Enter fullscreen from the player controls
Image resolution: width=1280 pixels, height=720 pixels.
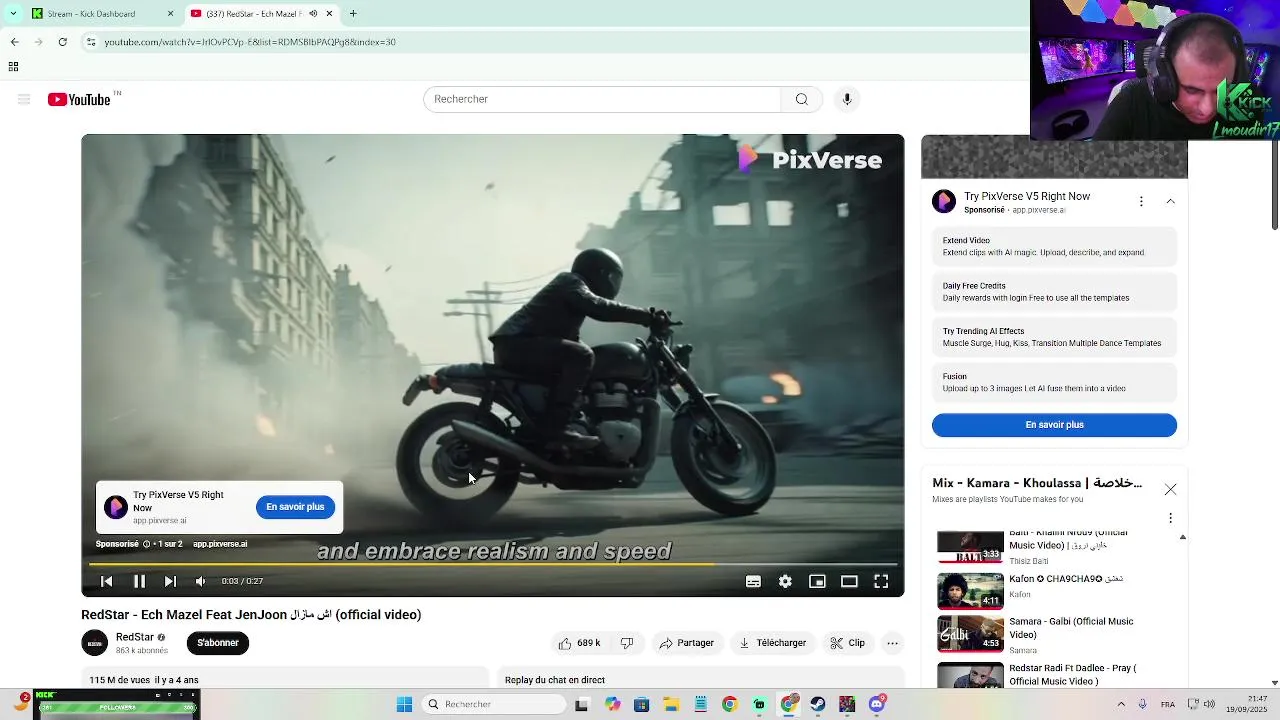click(881, 581)
